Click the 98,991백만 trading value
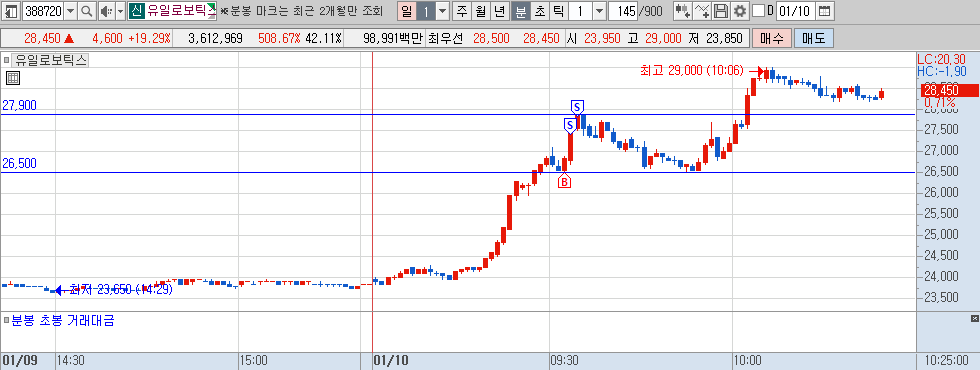The width and height of the screenshot is (980, 370). pyautogui.click(x=392, y=39)
